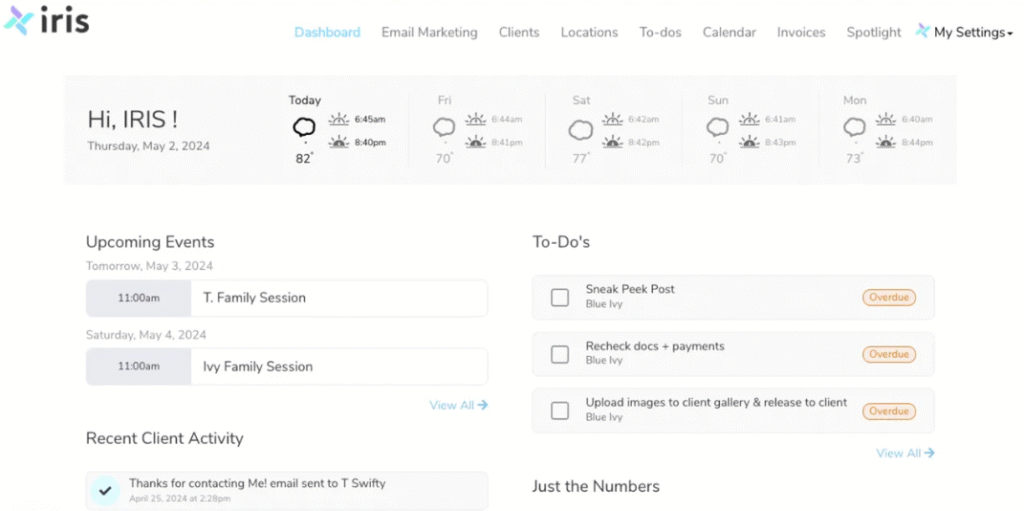
Task: Check off the Sneak Peek Post to-do
Action: coord(560,297)
